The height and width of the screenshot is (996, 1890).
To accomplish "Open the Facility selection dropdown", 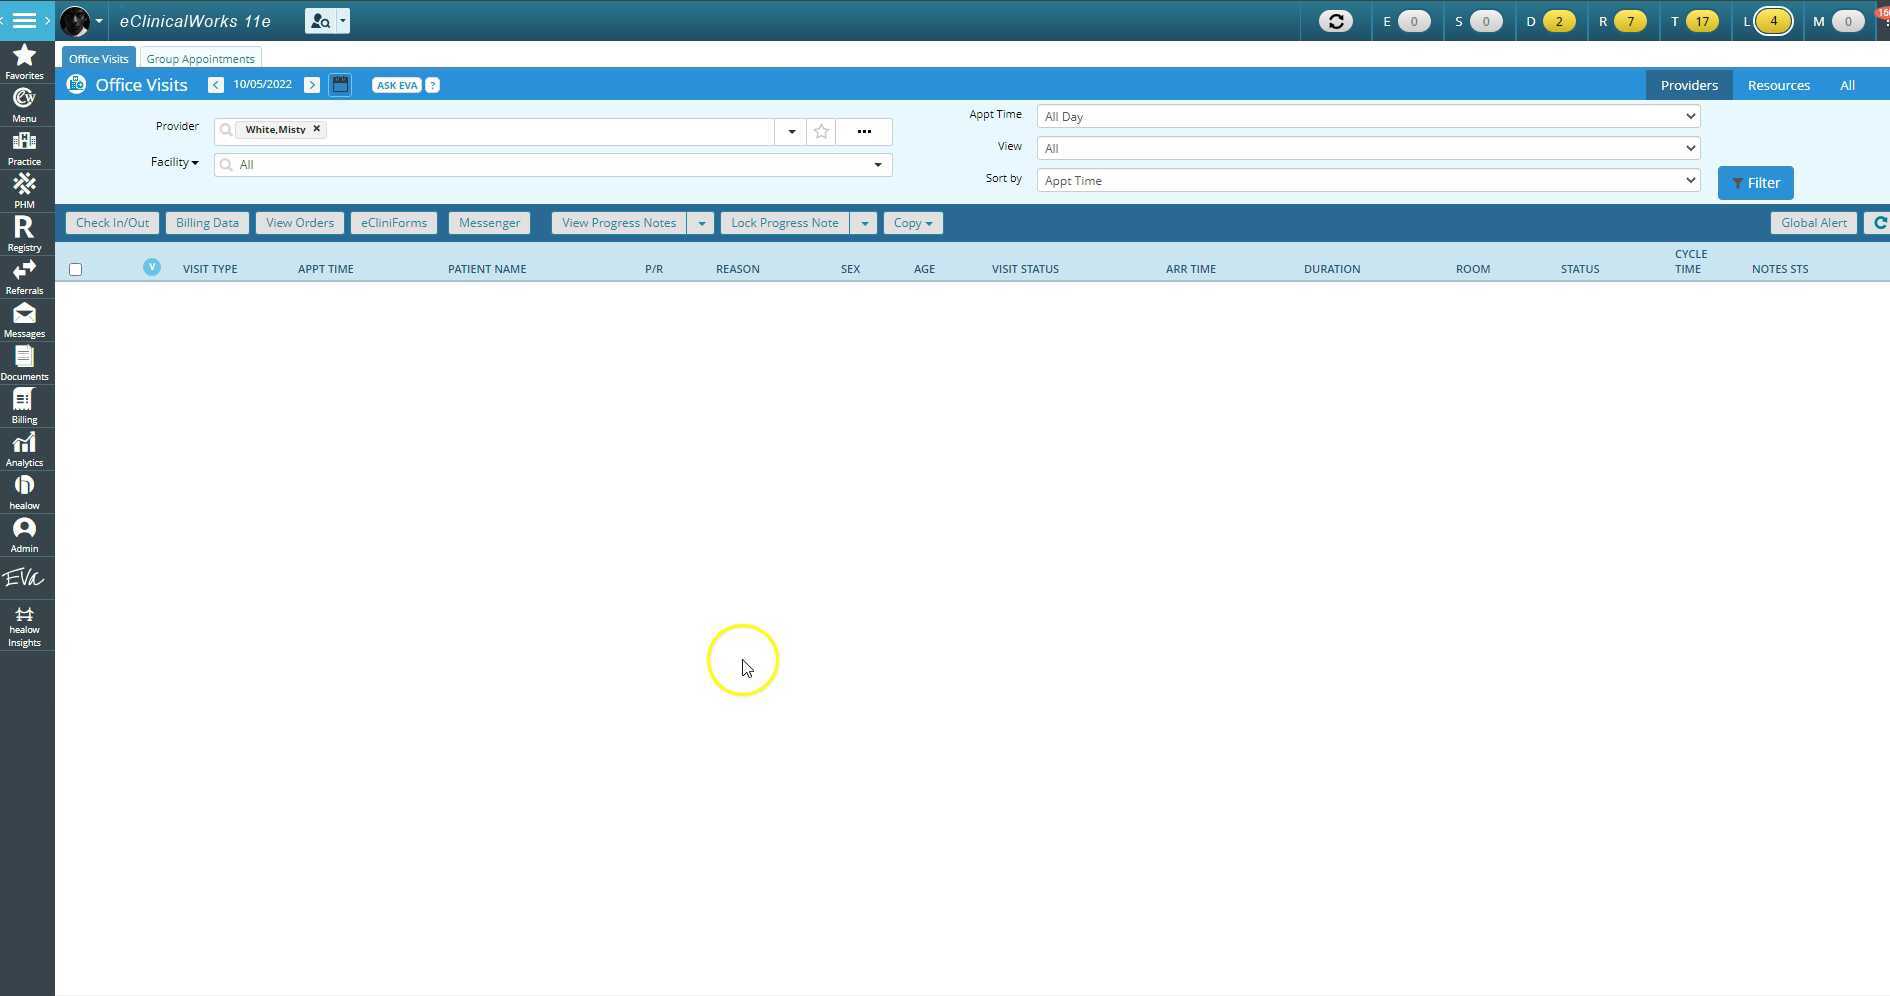I will (x=878, y=164).
